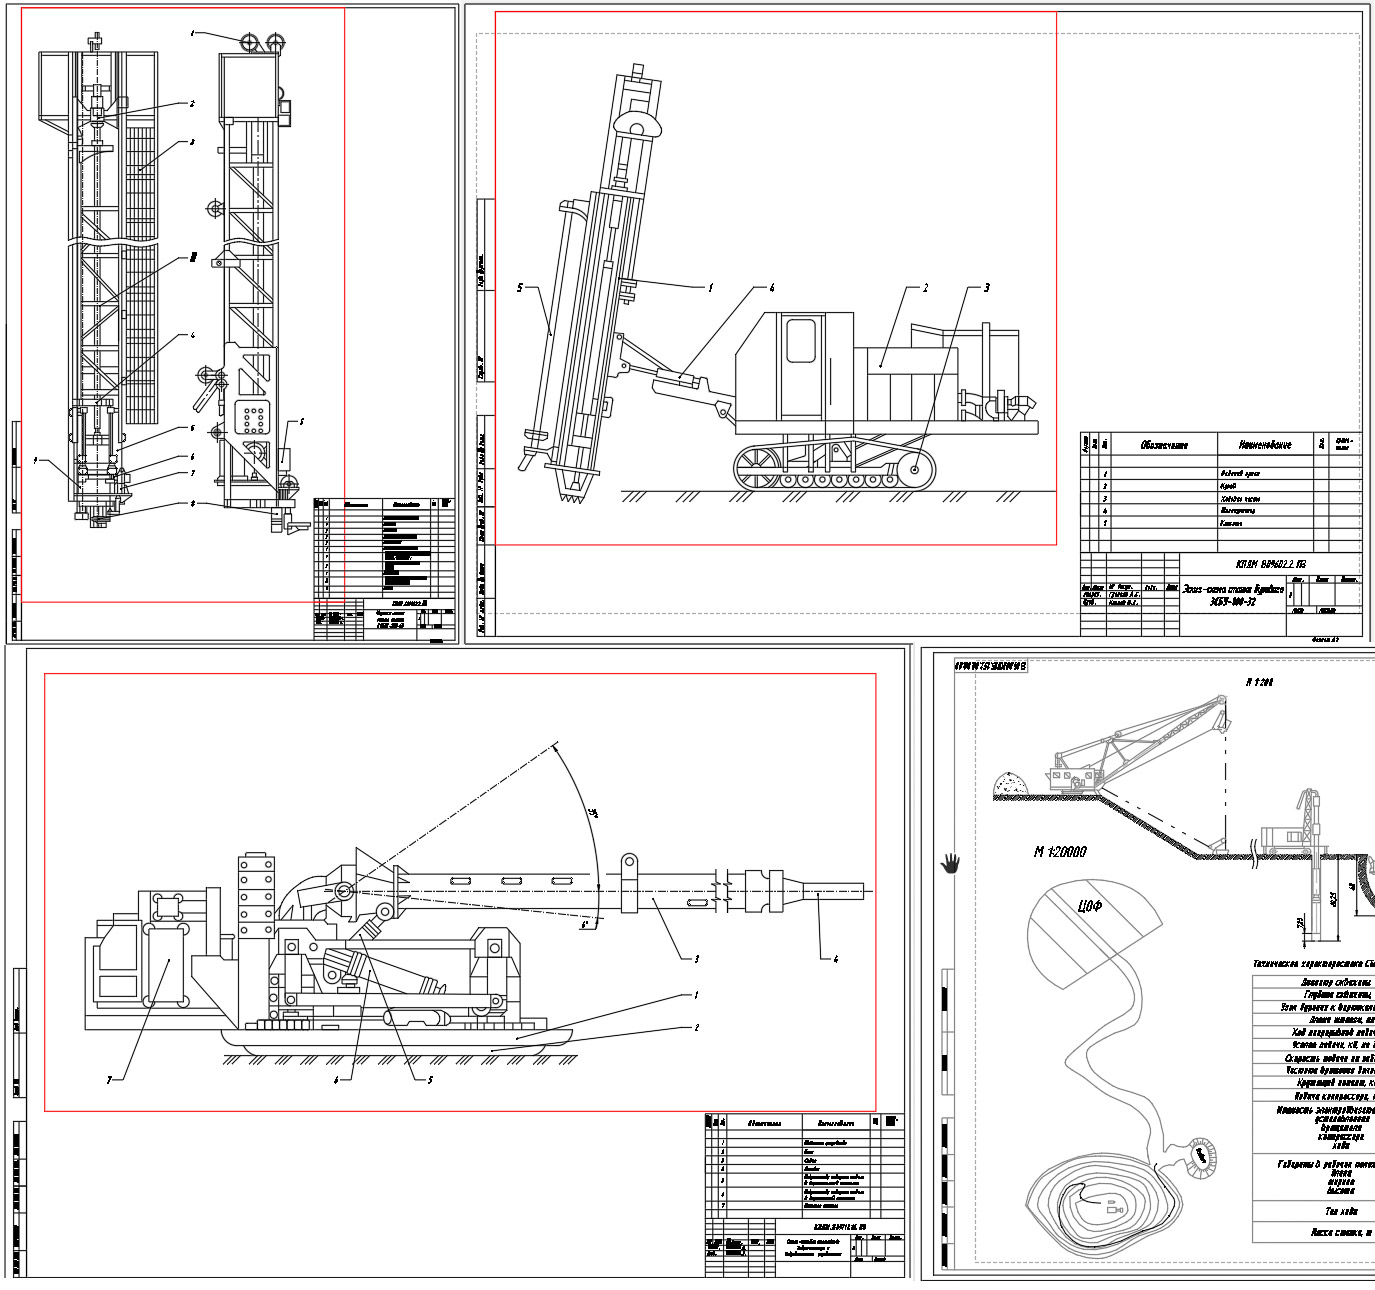Click callout number 8 on the mast drawing sheet
Screen dimensions: 1375x1290
(191, 503)
